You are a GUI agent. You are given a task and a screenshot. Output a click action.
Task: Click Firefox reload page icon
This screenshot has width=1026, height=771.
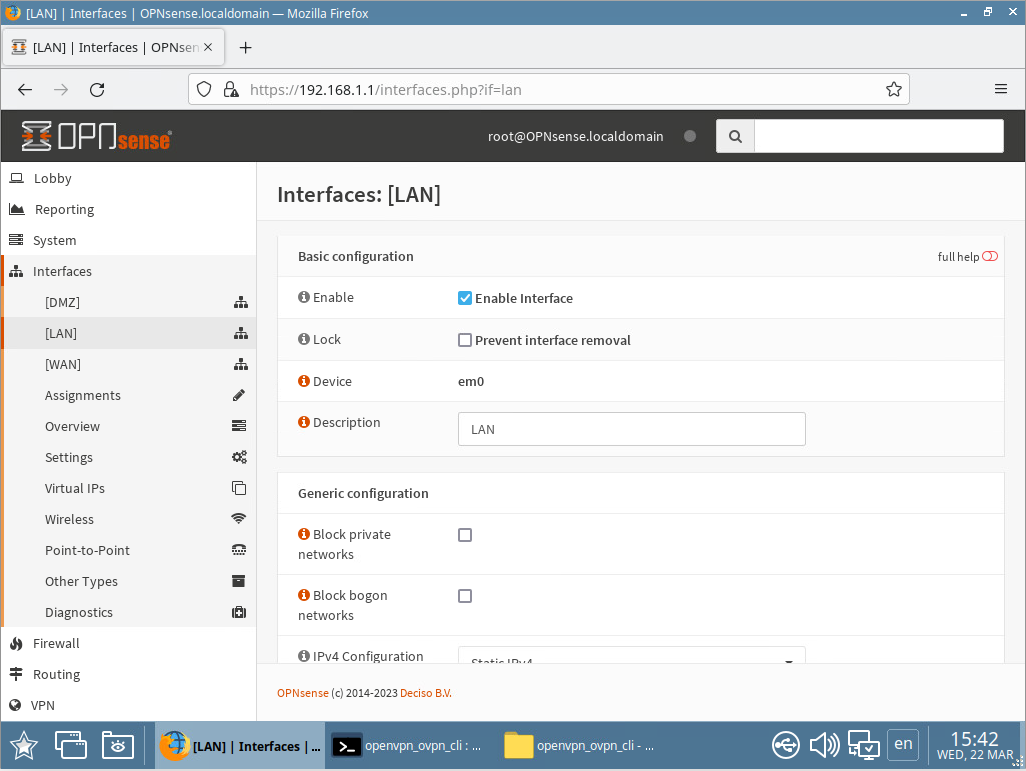pyautogui.click(x=97, y=89)
